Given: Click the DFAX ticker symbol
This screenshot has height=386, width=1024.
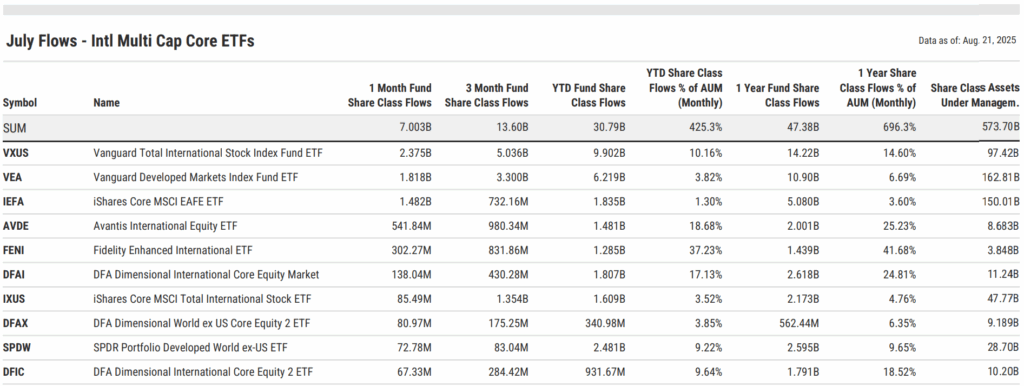Looking at the screenshot, I should click(x=15, y=323).
